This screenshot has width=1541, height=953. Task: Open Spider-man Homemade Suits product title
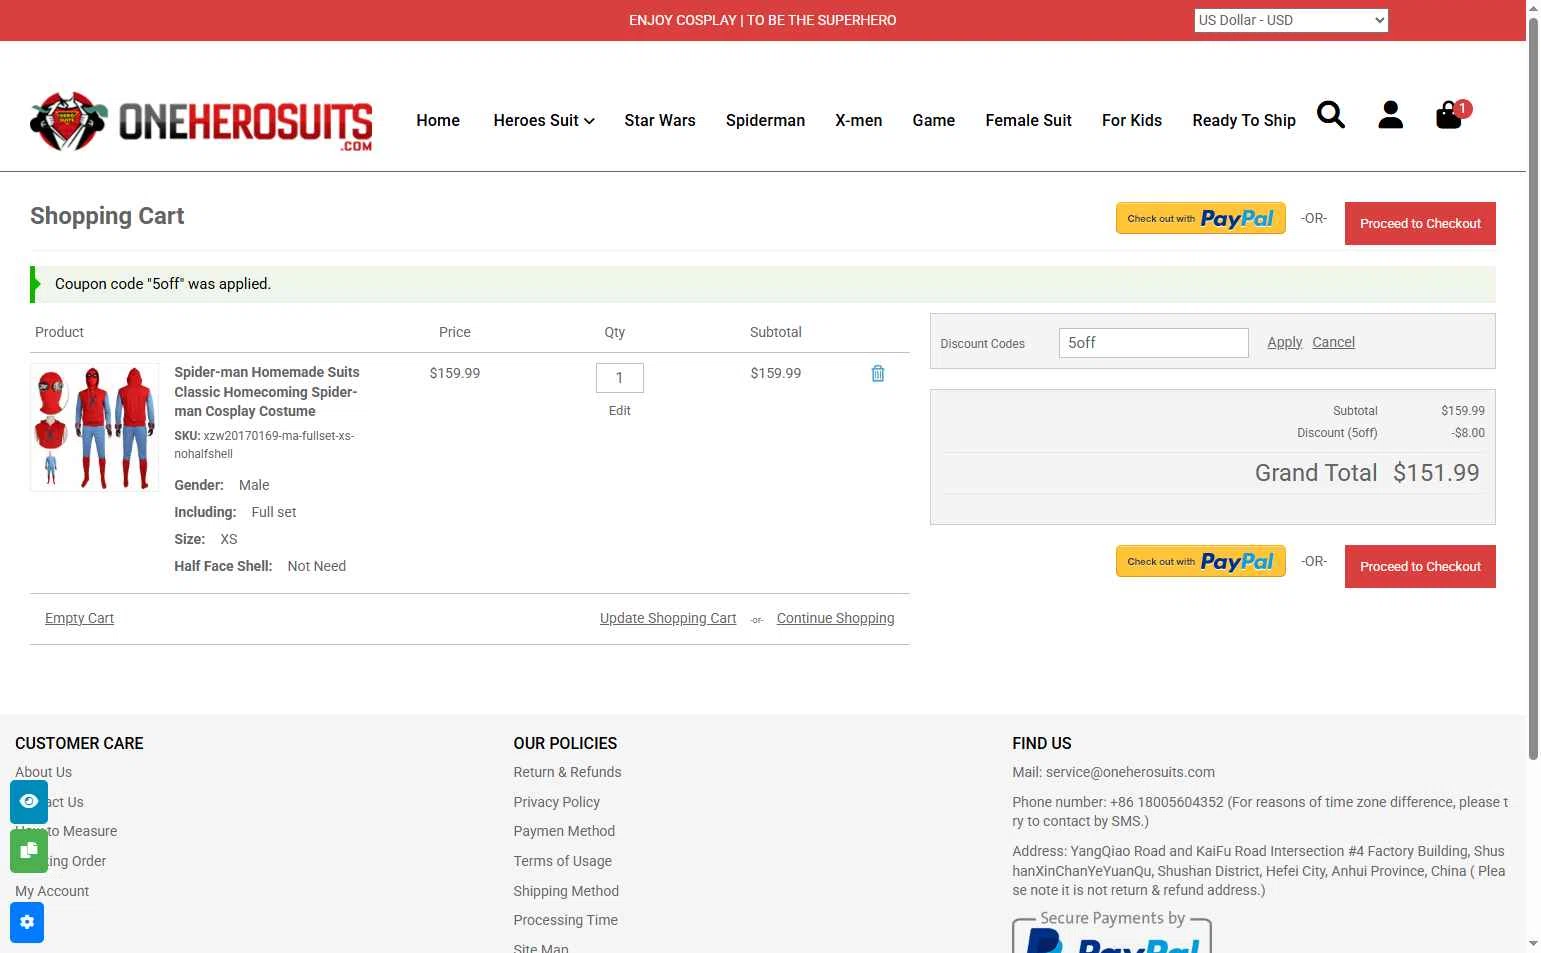point(267,391)
